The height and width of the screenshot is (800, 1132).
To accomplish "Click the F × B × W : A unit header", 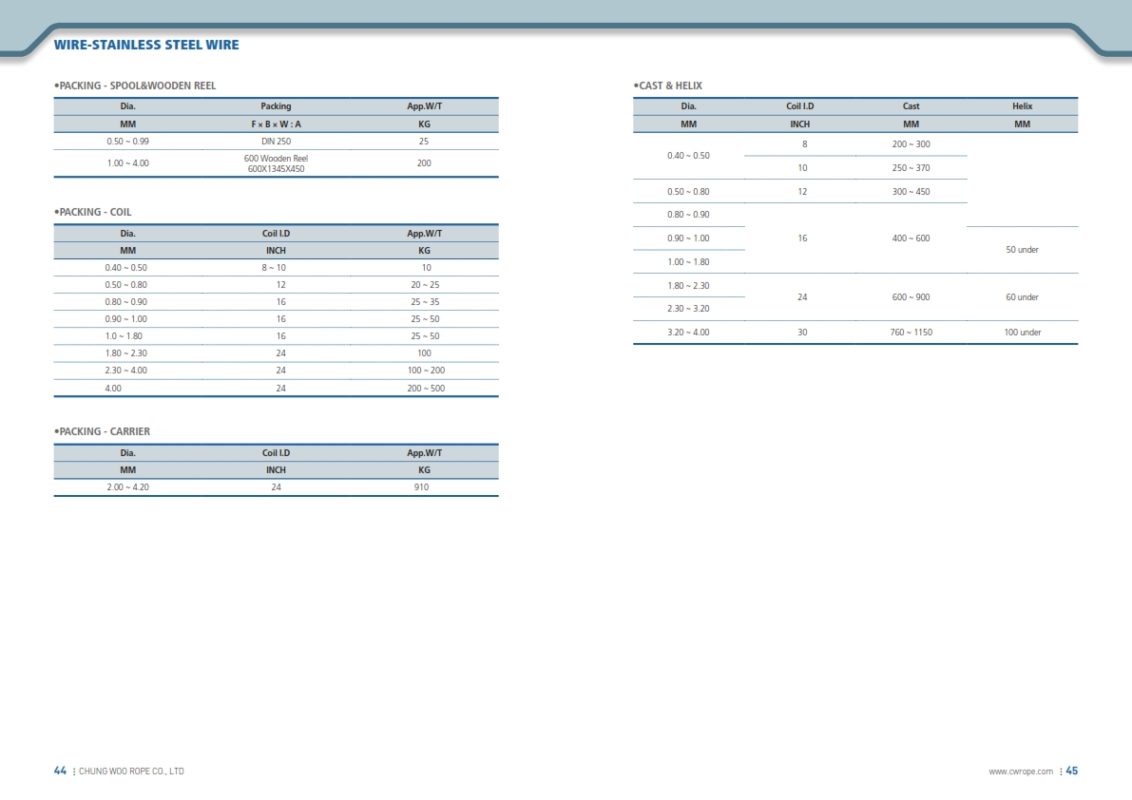I will 276,124.
